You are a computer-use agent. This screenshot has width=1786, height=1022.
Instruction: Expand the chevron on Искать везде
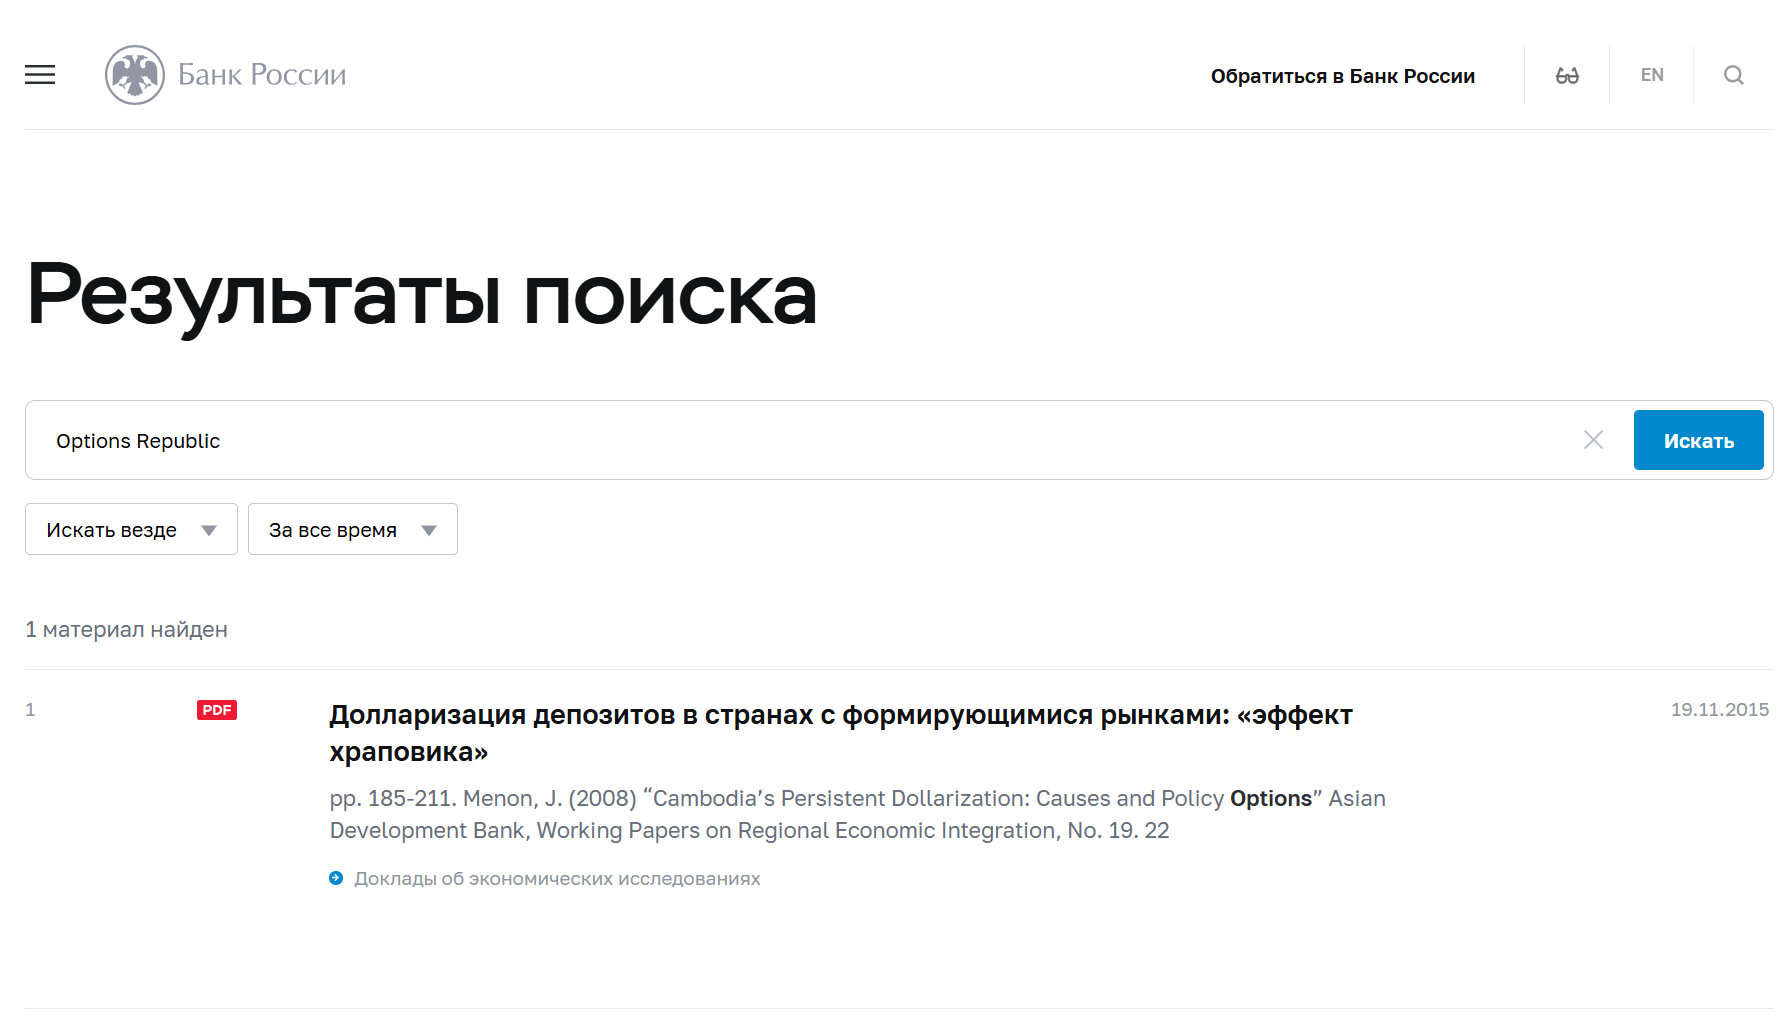pos(209,529)
